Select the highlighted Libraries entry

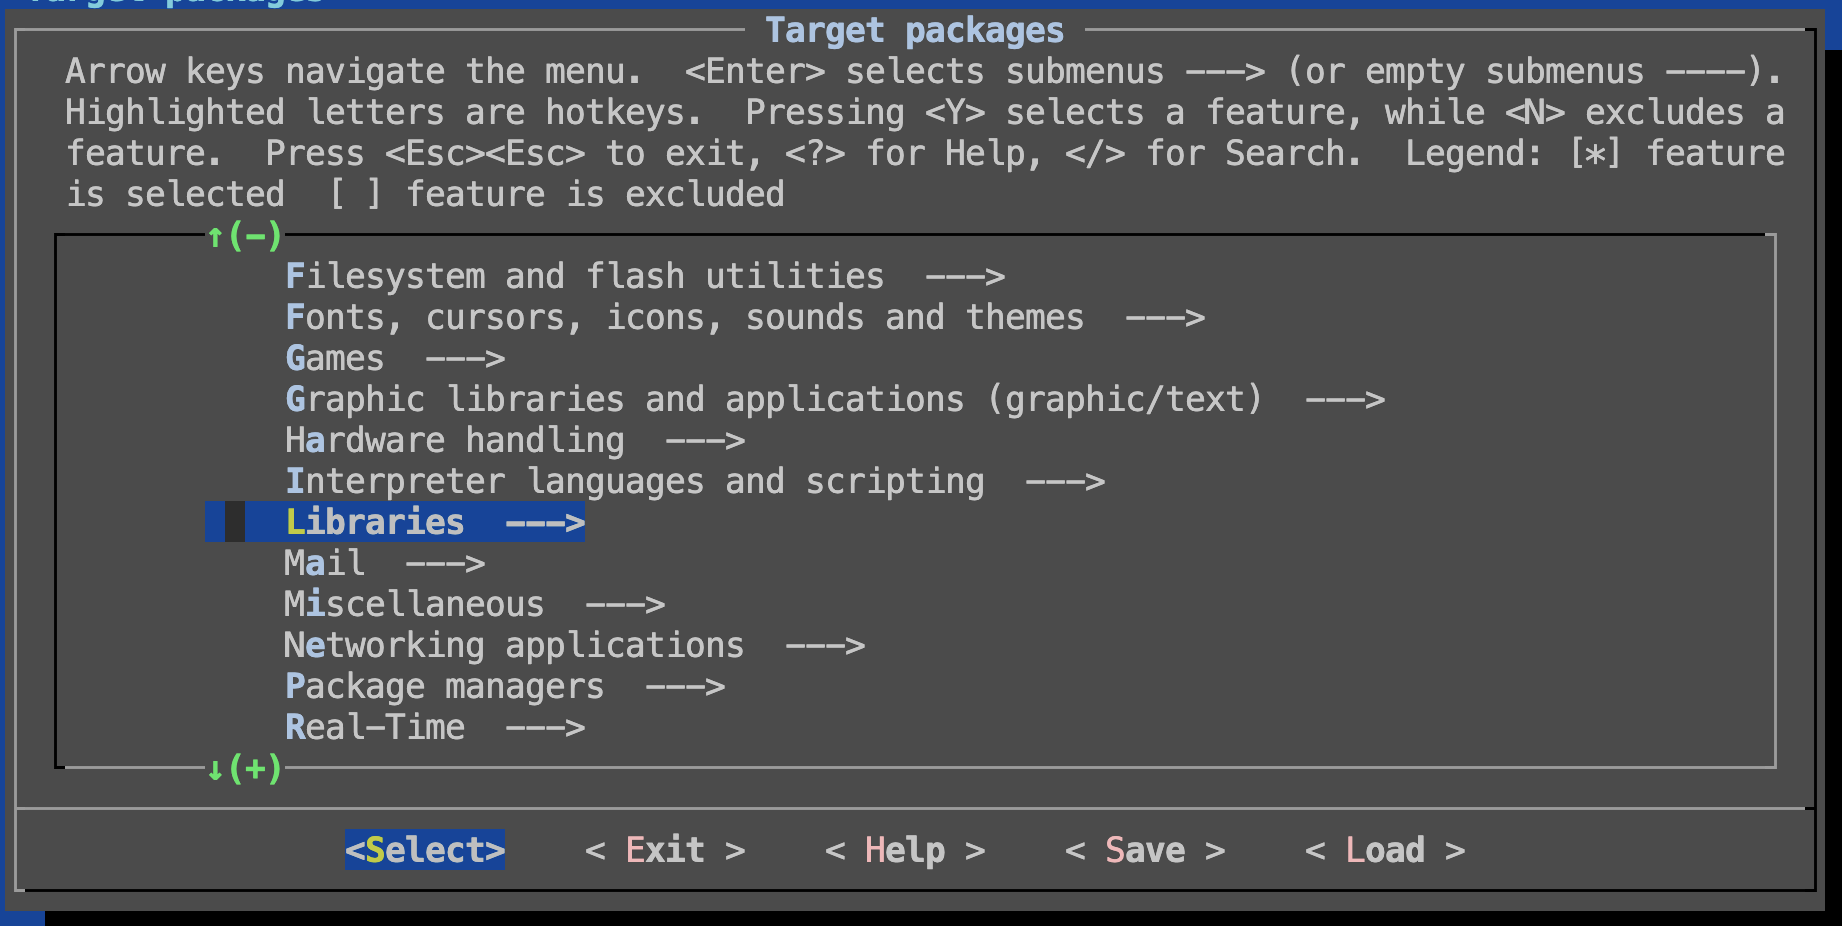(x=375, y=522)
